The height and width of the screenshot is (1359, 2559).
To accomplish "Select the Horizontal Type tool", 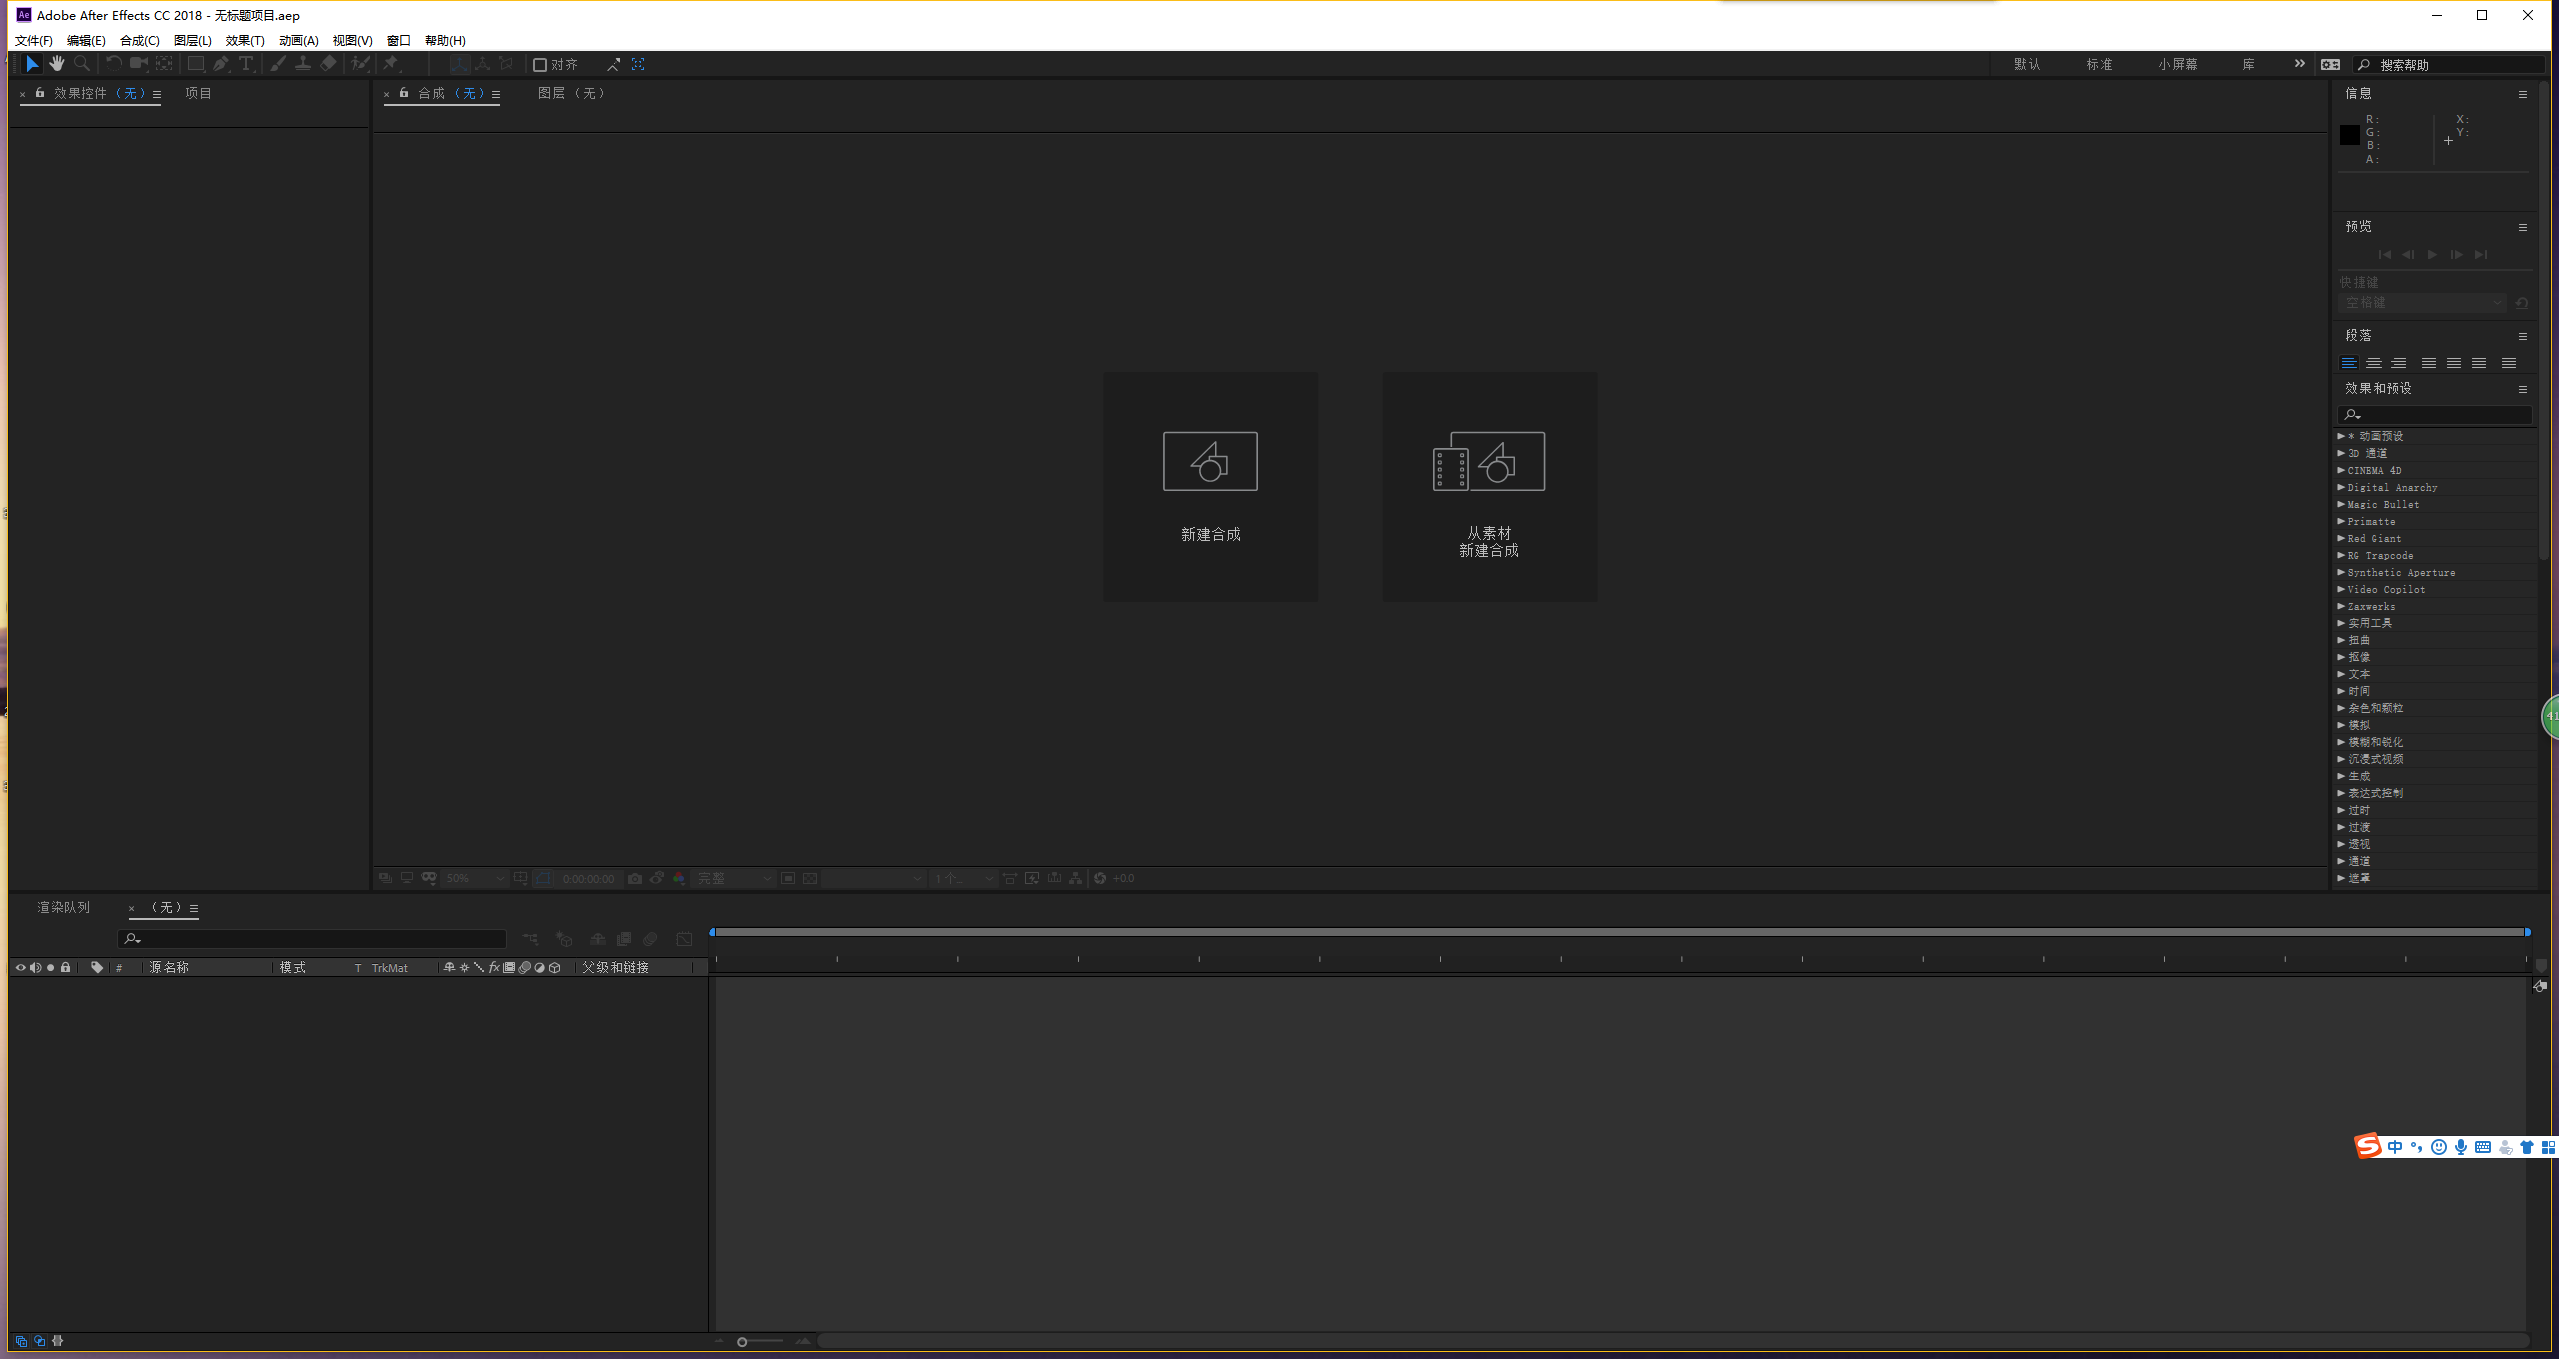I will pos(246,64).
